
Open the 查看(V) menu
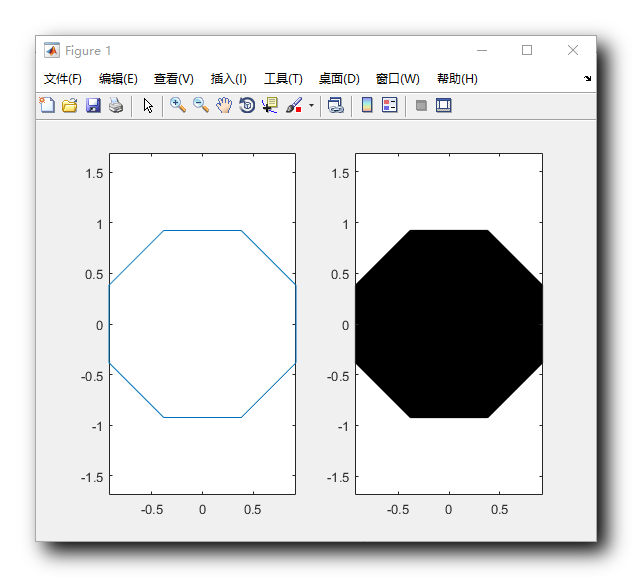(x=174, y=79)
